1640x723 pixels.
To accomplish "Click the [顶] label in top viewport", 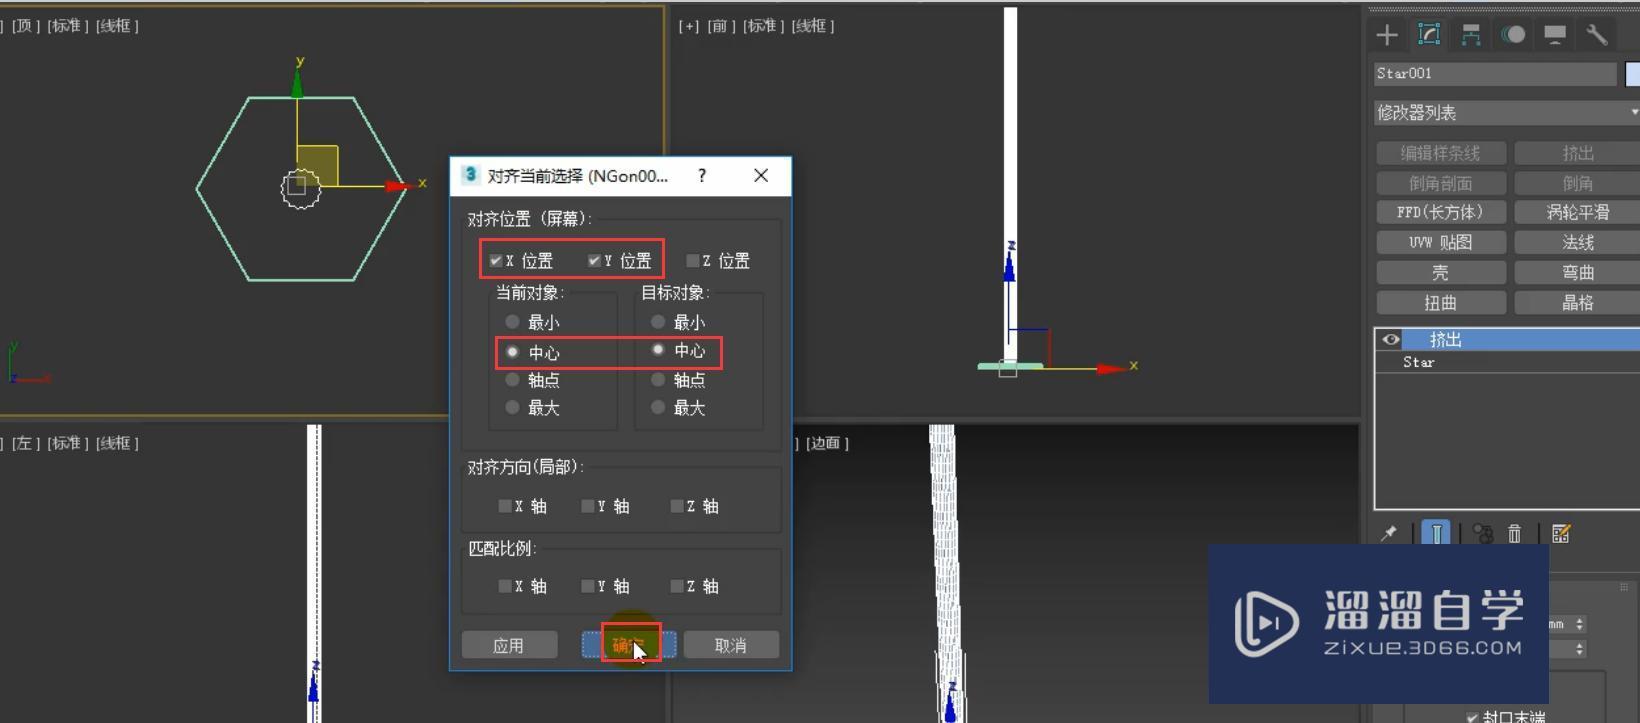I will coord(26,26).
